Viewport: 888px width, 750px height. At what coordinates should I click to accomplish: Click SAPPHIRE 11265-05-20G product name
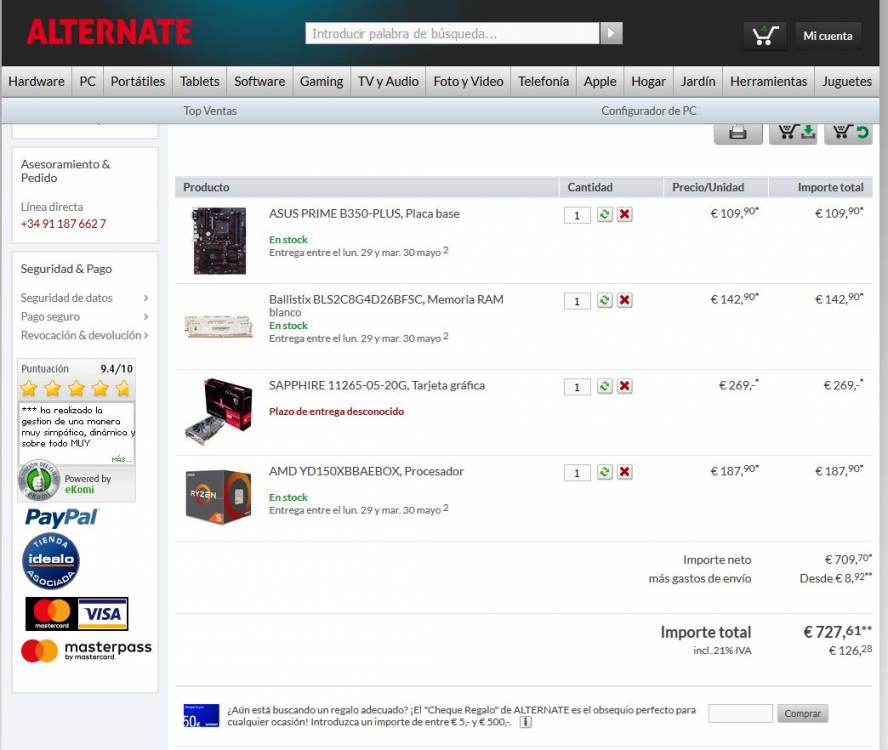[x=377, y=386]
